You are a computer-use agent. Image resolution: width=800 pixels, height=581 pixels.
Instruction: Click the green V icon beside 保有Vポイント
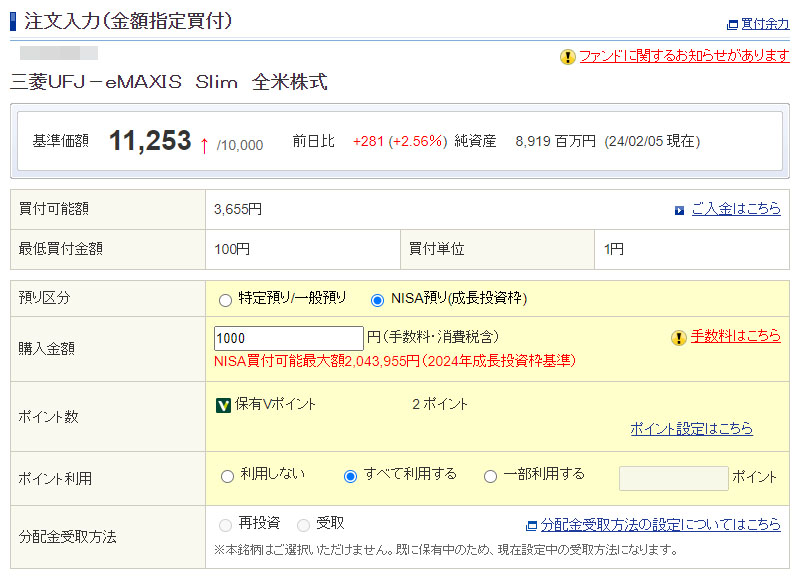pyautogui.click(x=224, y=405)
